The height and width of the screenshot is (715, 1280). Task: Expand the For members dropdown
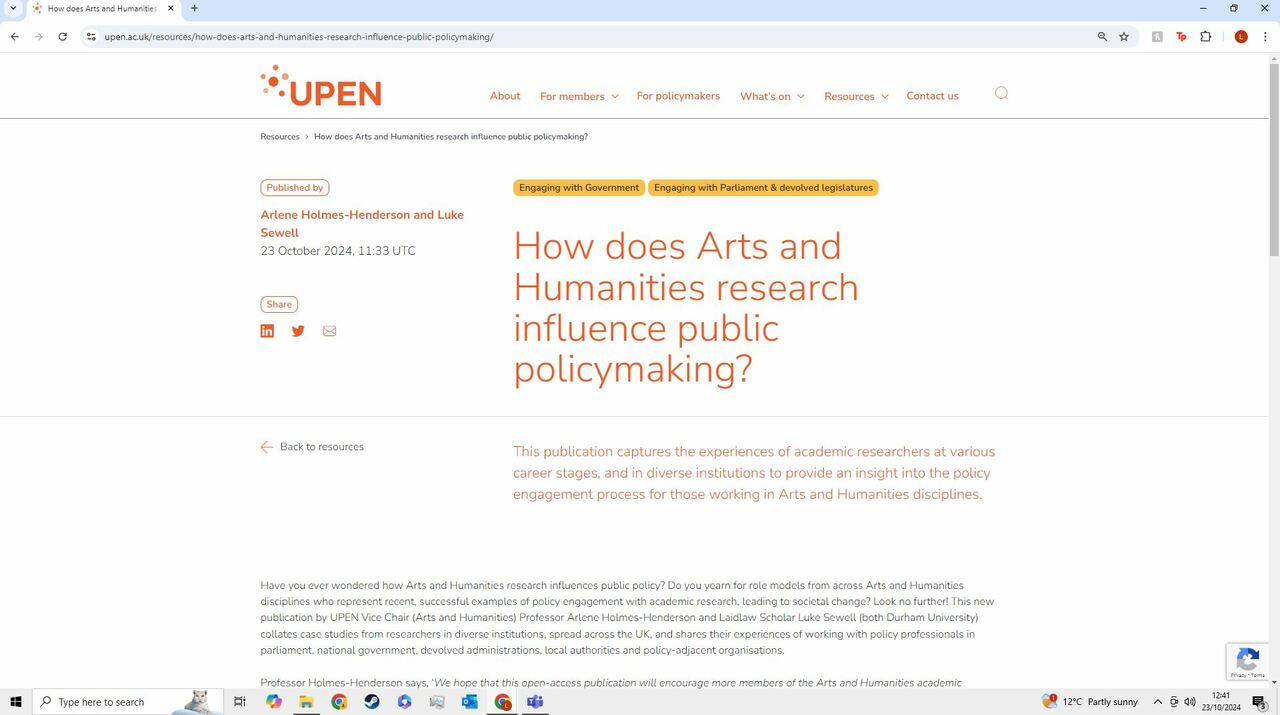click(579, 97)
